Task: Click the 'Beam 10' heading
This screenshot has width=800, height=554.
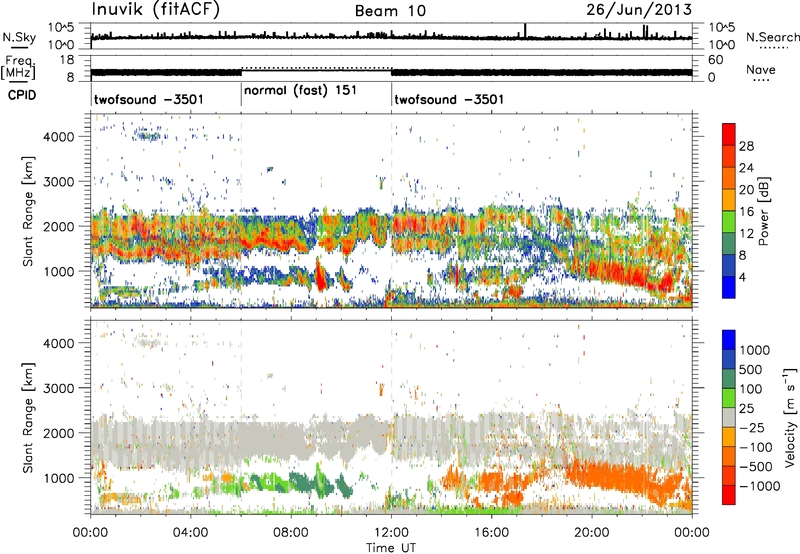Action: coord(390,11)
